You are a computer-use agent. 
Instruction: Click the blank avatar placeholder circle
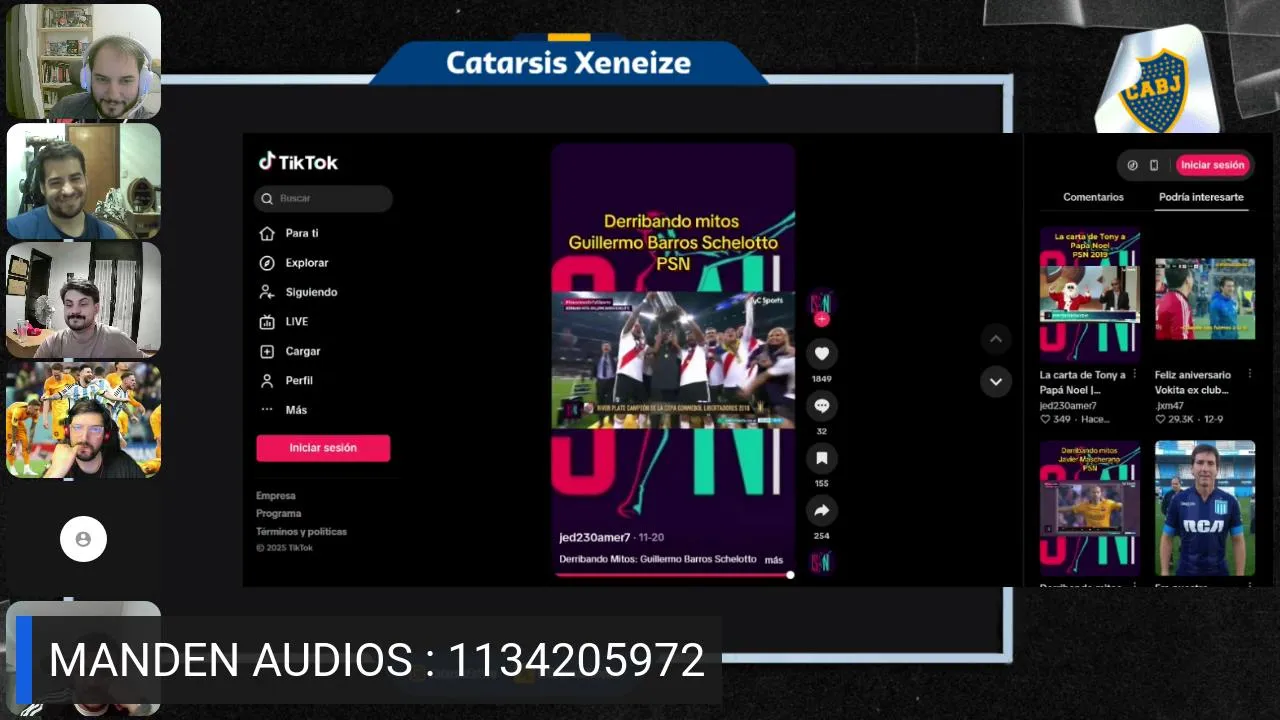[x=83, y=539]
